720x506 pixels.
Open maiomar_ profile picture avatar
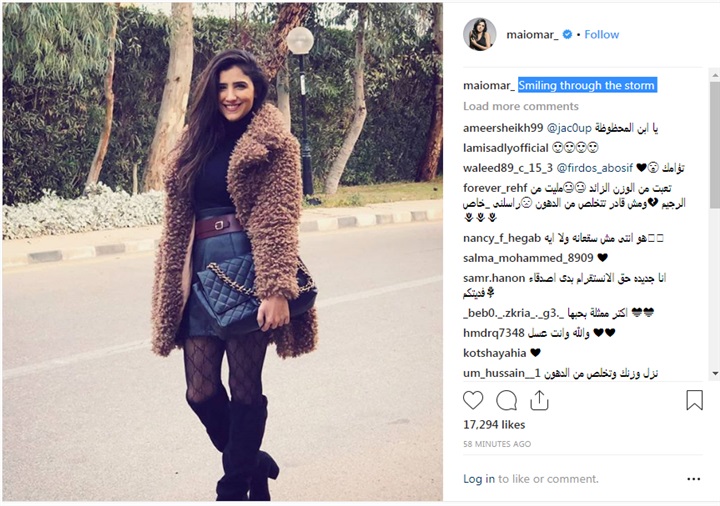pyautogui.click(x=479, y=34)
